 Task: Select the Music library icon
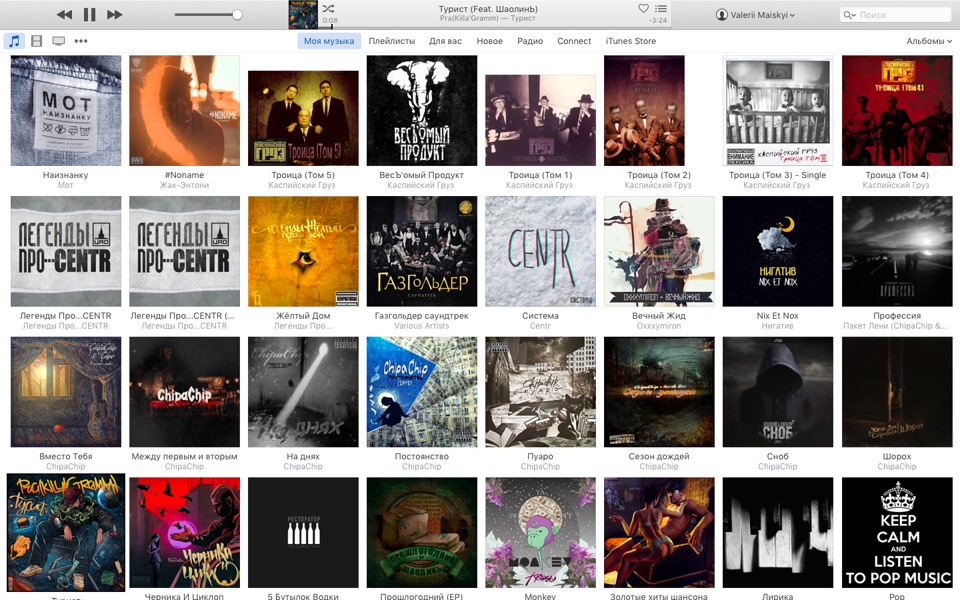coord(14,41)
